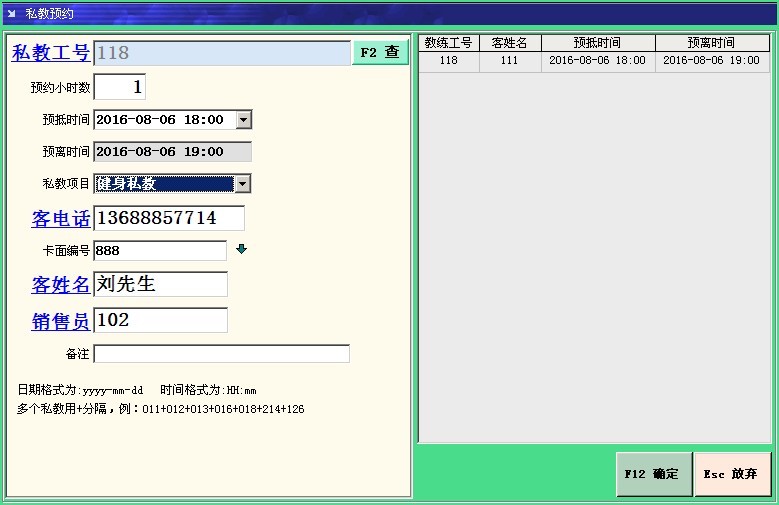
Task: Open the 客姓名 link label
Action: coord(61,285)
